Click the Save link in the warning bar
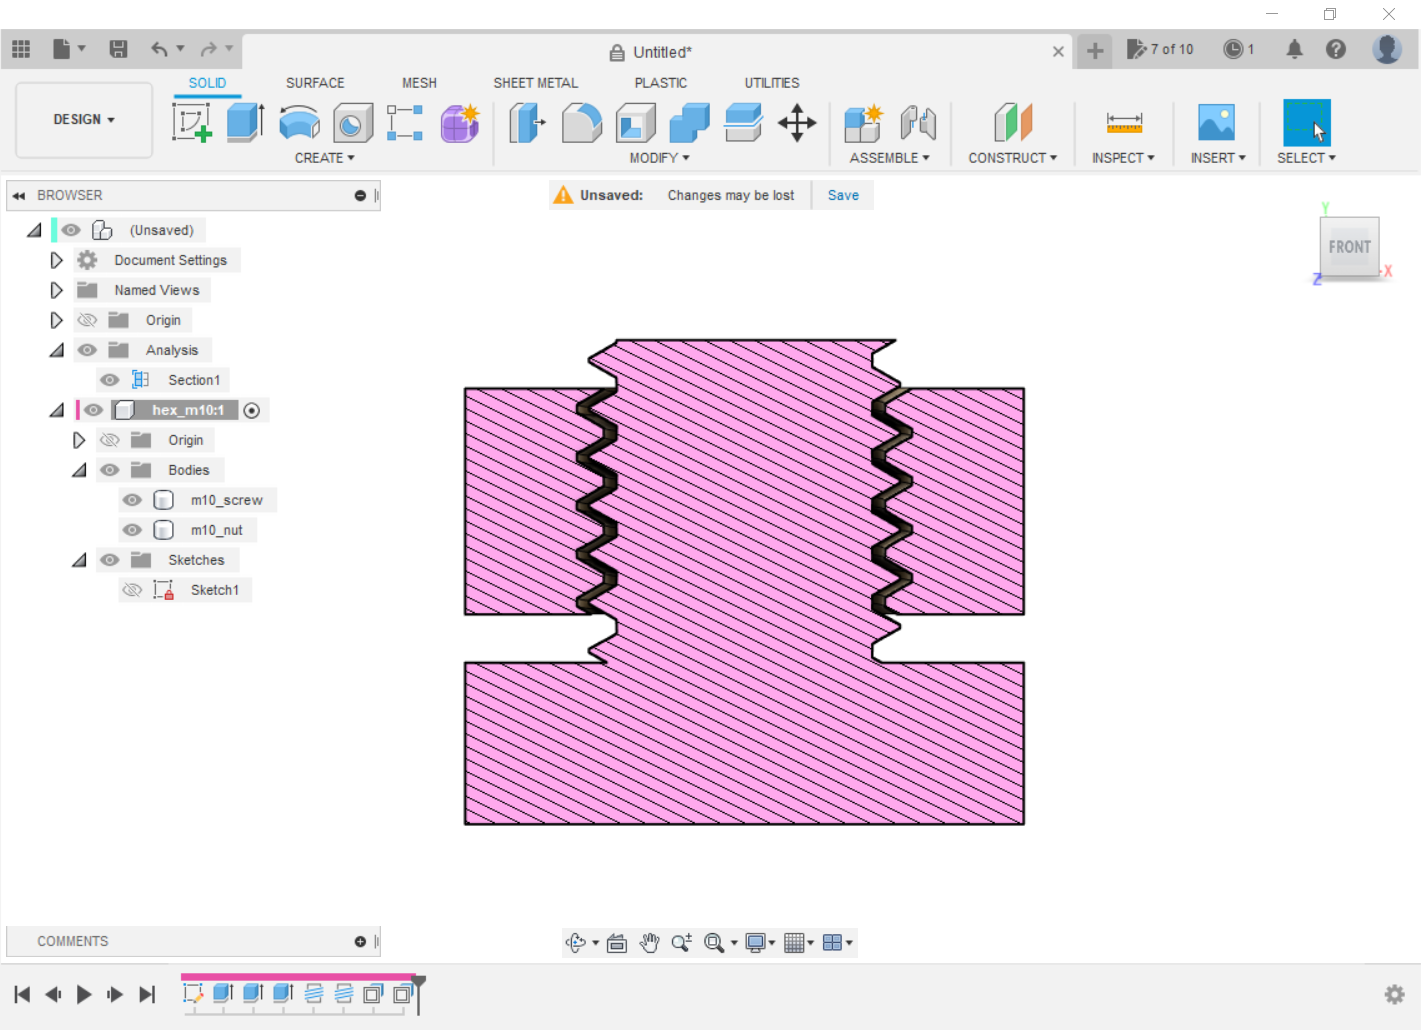The width and height of the screenshot is (1421, 1030). [x=843, y=195]
